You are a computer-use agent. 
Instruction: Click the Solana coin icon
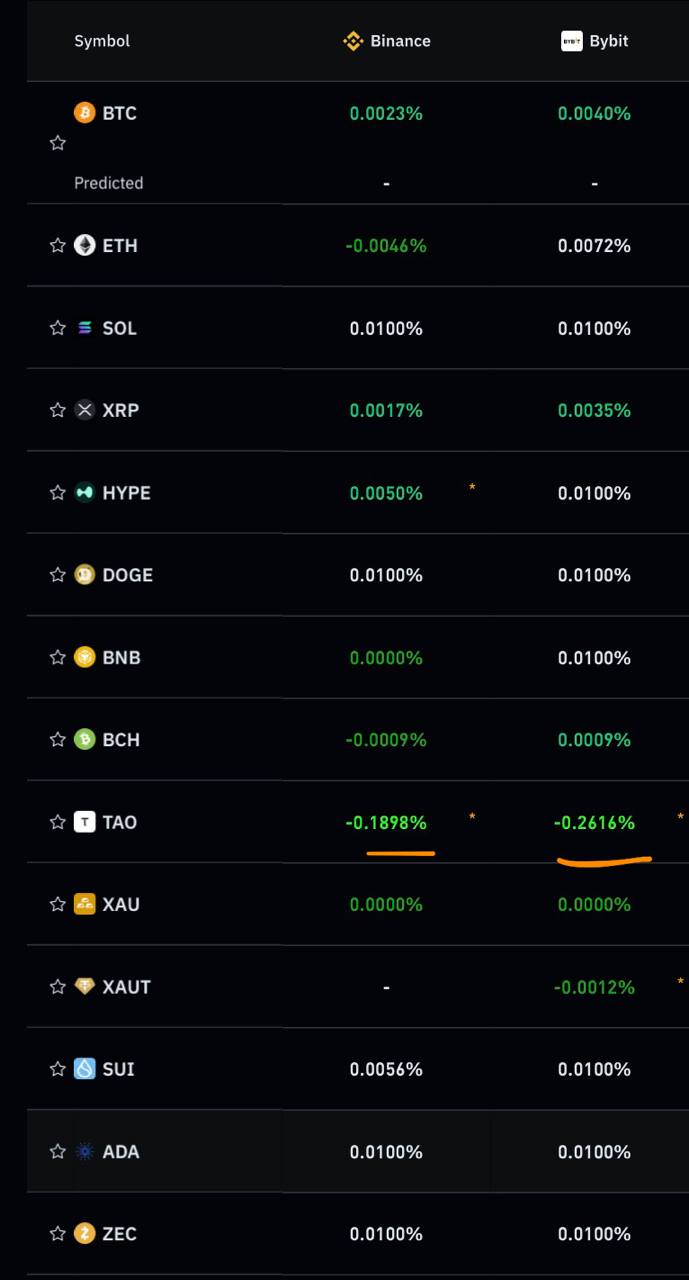click(x=85, y=328)
